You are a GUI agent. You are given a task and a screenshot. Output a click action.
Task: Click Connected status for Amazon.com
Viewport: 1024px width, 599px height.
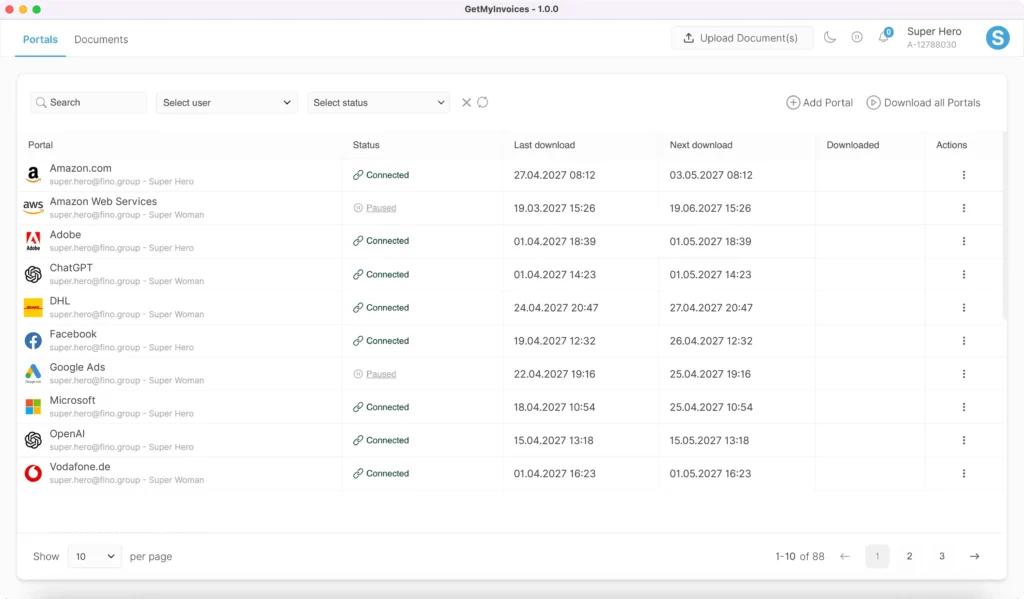tap(381, 175)
